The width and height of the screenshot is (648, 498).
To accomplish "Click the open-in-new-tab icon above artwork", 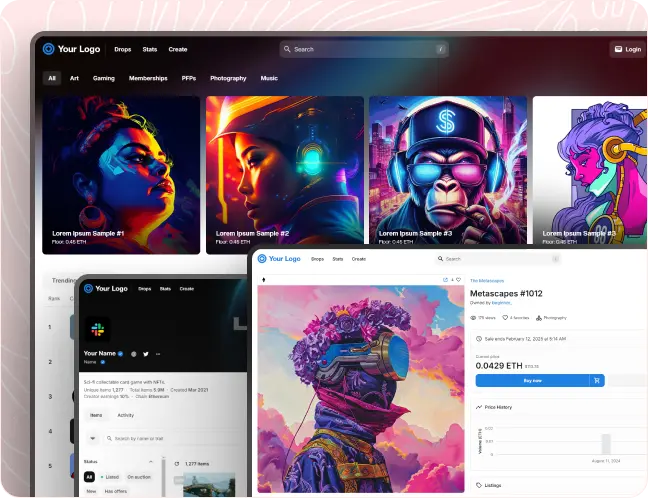I will [x=445, y=280].
